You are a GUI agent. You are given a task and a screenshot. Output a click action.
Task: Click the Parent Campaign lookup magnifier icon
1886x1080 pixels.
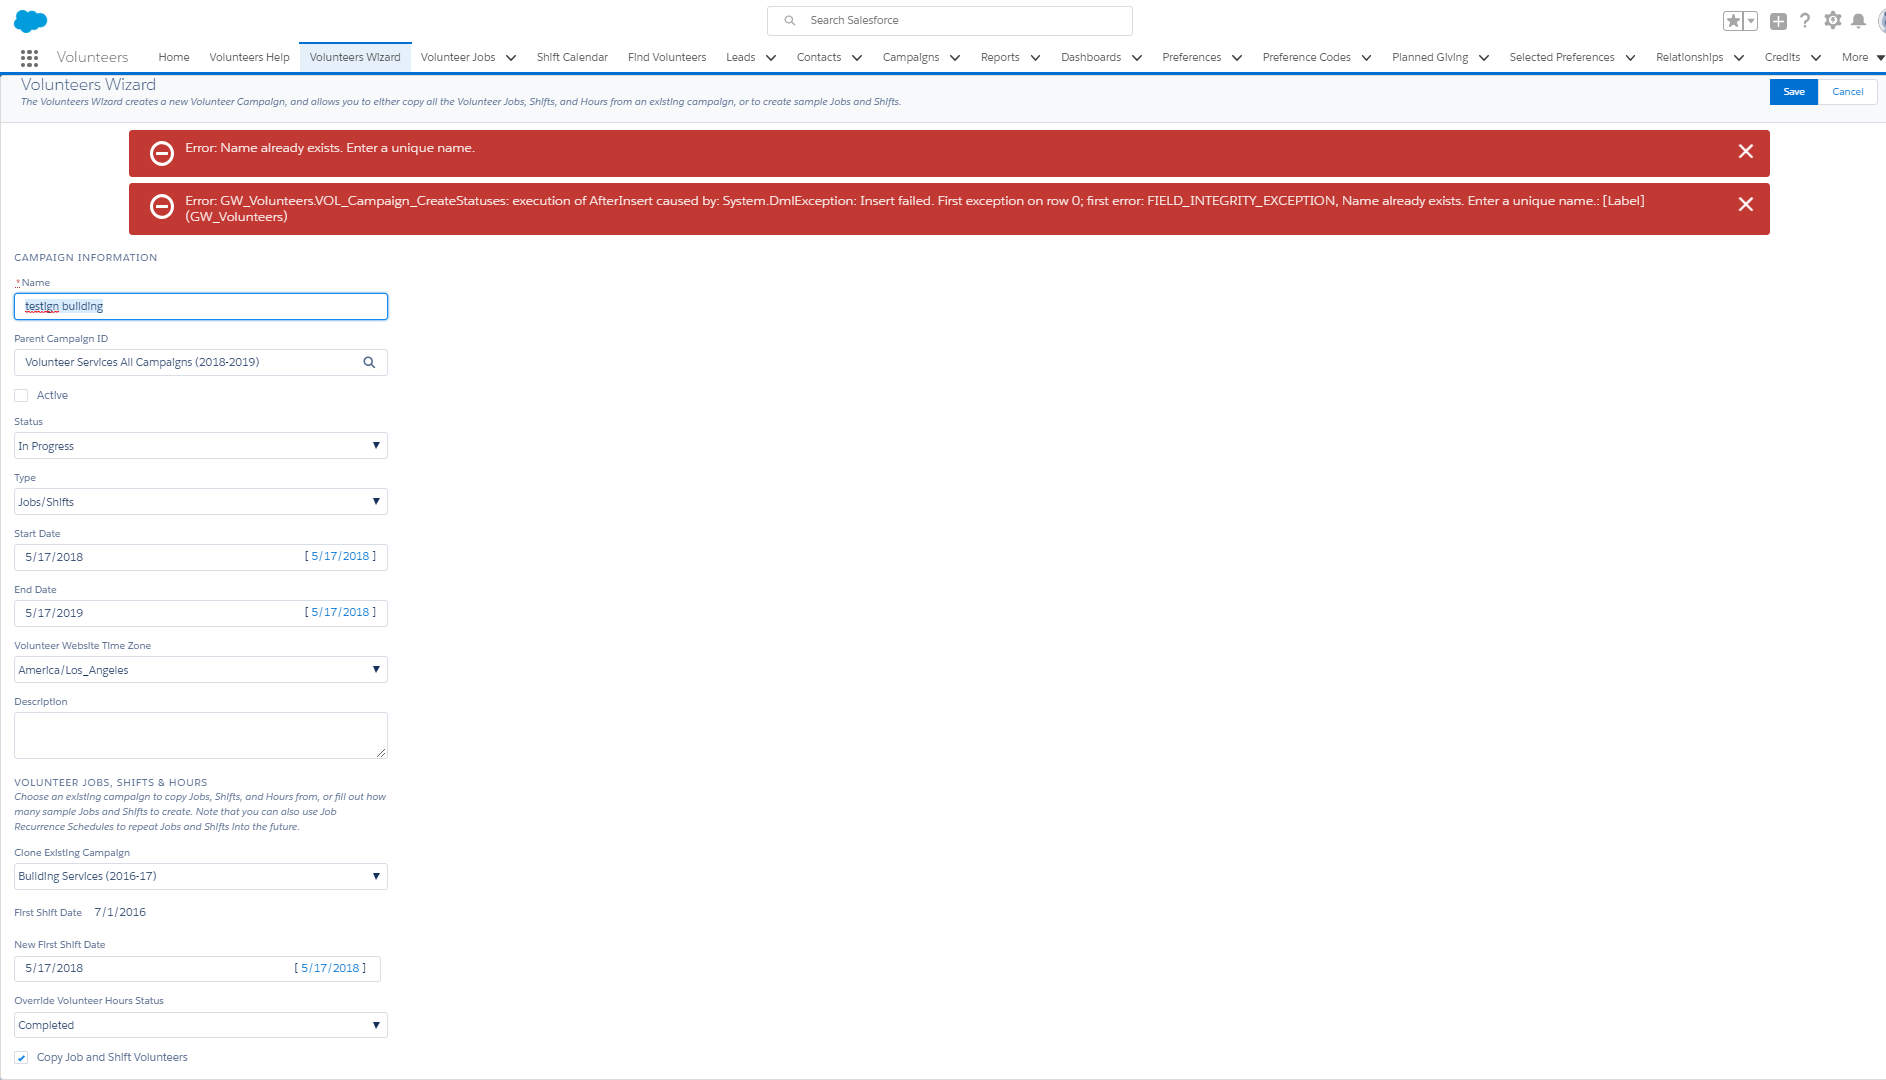[x=369, y=362]
